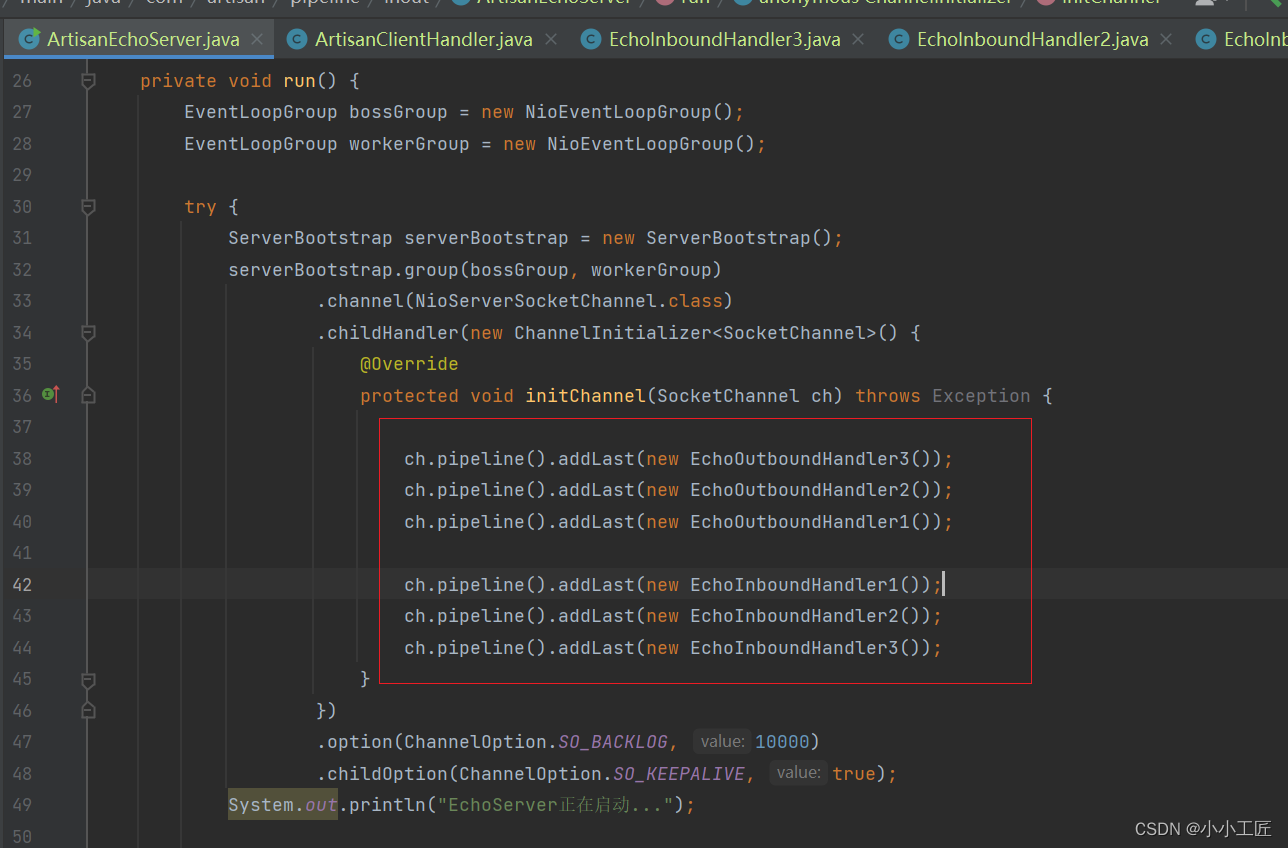Viewport: 1288px width, 848px height.
Task: Click the 10000 value on line 47
Action: click(x=782, y=742)
